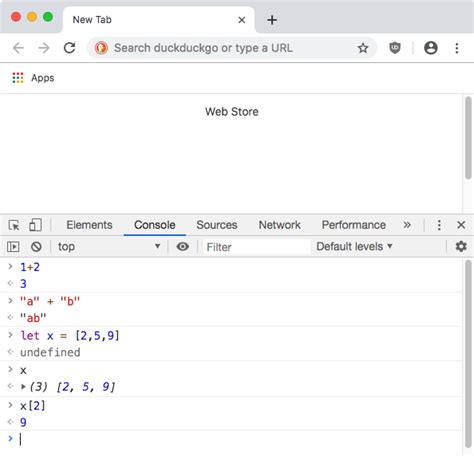This screenshot has height=456, width=474.
Task: Click the green macOS fullscreen button
Action: [48, 17]
